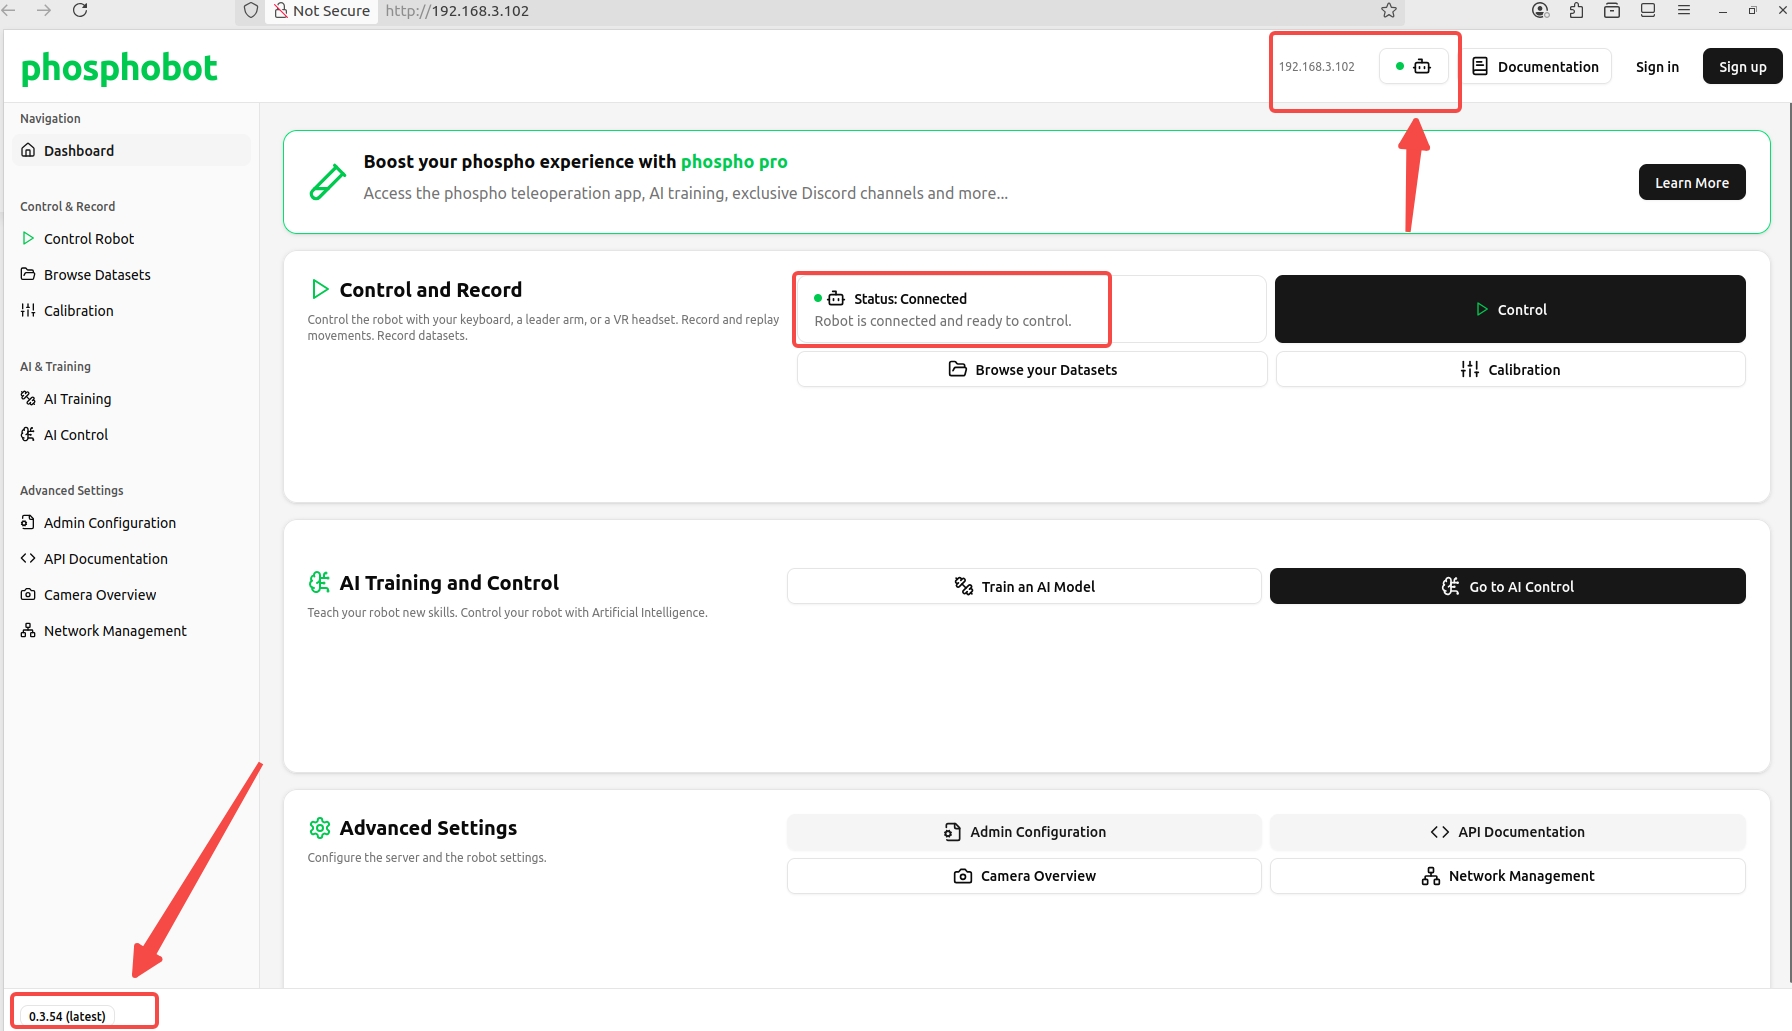Click Camera Overview button in Advanced Settings
Viewport: 1792px width, 1031px height.
point(1024,876)
